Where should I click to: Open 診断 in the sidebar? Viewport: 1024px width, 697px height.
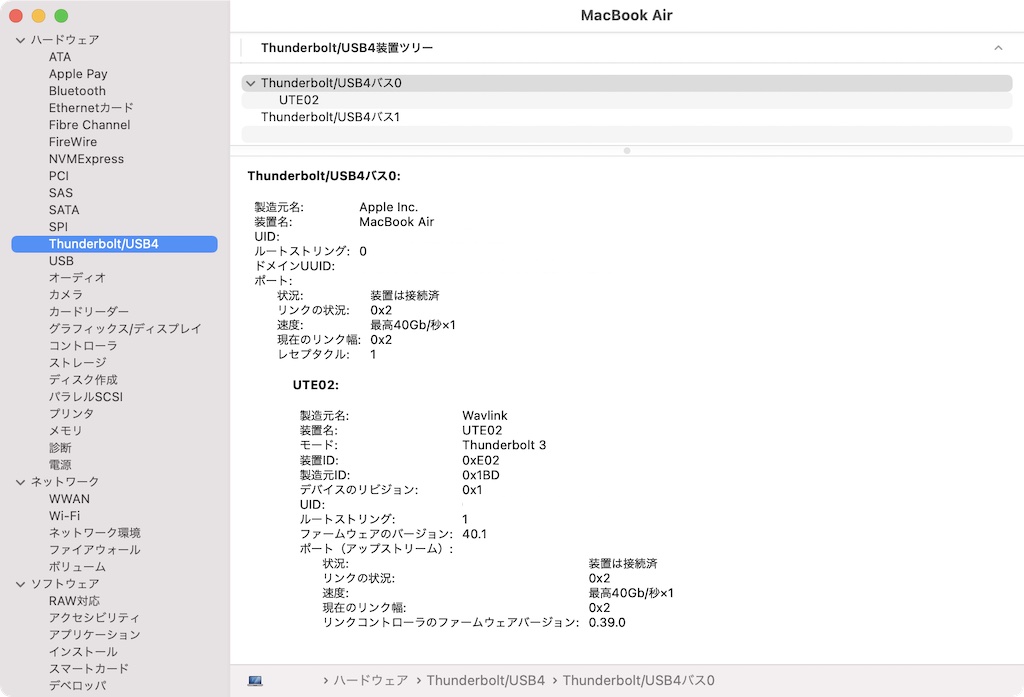(60, 447)
